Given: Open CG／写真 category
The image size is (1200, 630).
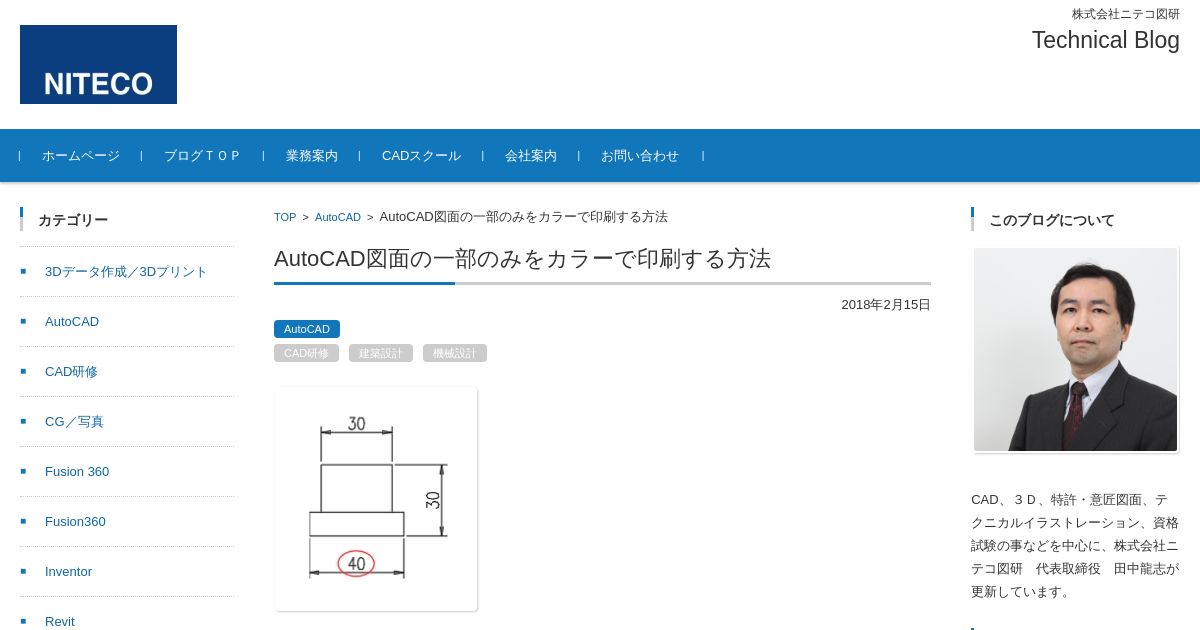Looking at the screenshot, I should pyautogui.click(x=74, y=422).
